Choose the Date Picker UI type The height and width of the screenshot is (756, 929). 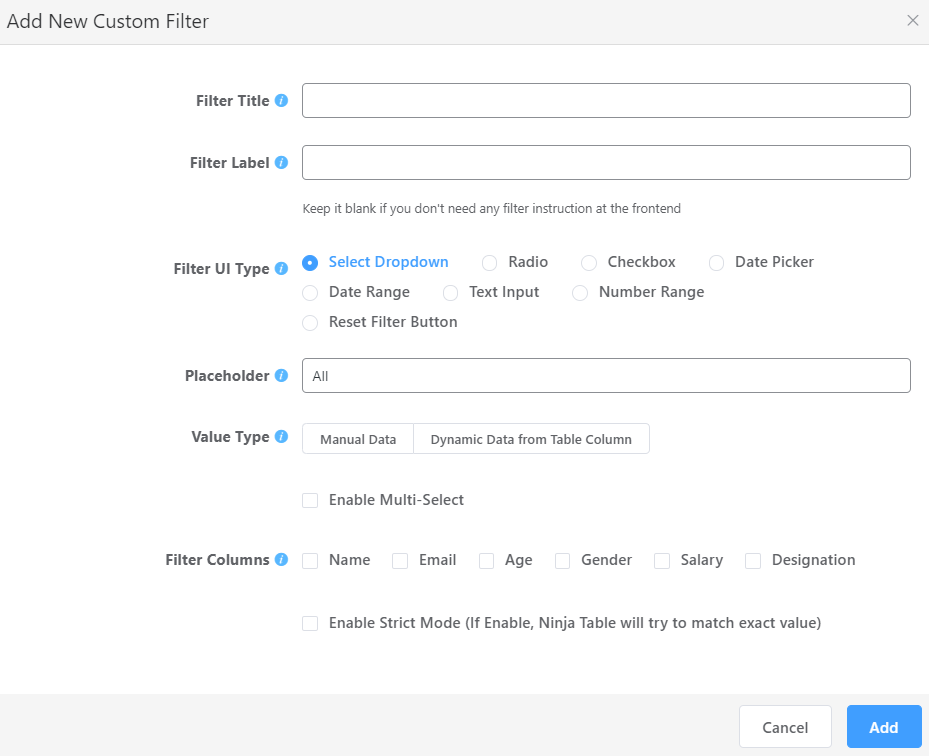click(716, 262)
